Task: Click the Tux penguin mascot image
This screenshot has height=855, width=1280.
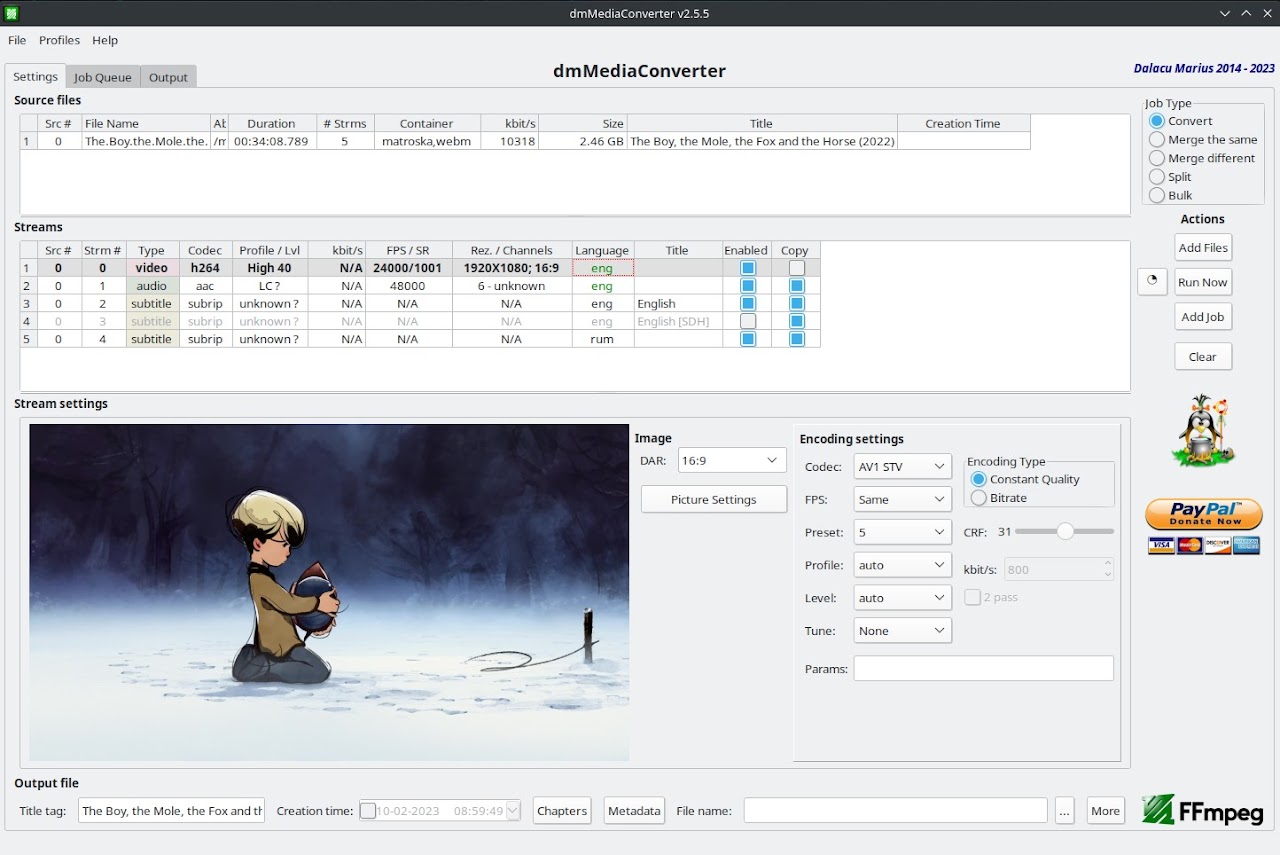Action: [x=1203, y=431]
